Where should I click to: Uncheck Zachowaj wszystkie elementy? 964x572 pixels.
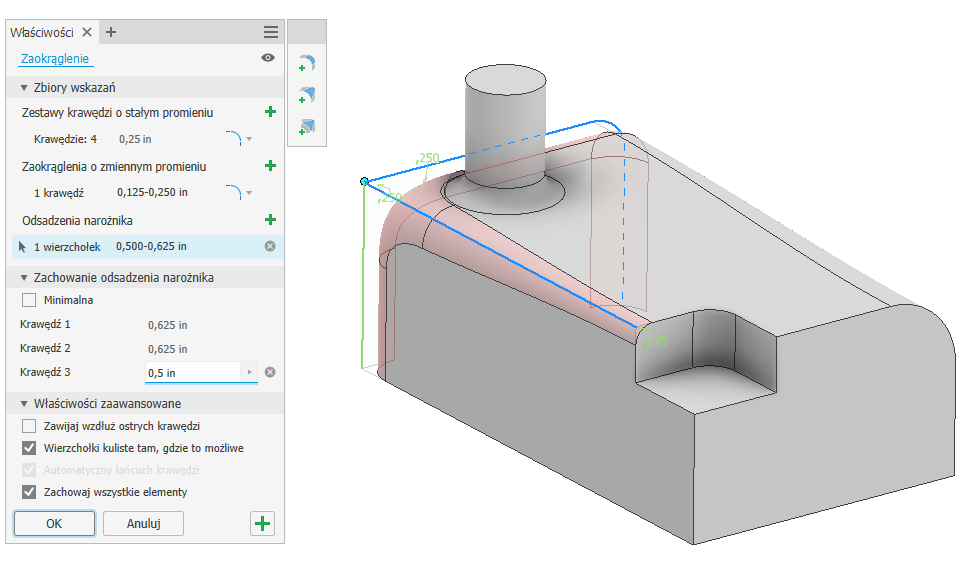click(29, 492)
